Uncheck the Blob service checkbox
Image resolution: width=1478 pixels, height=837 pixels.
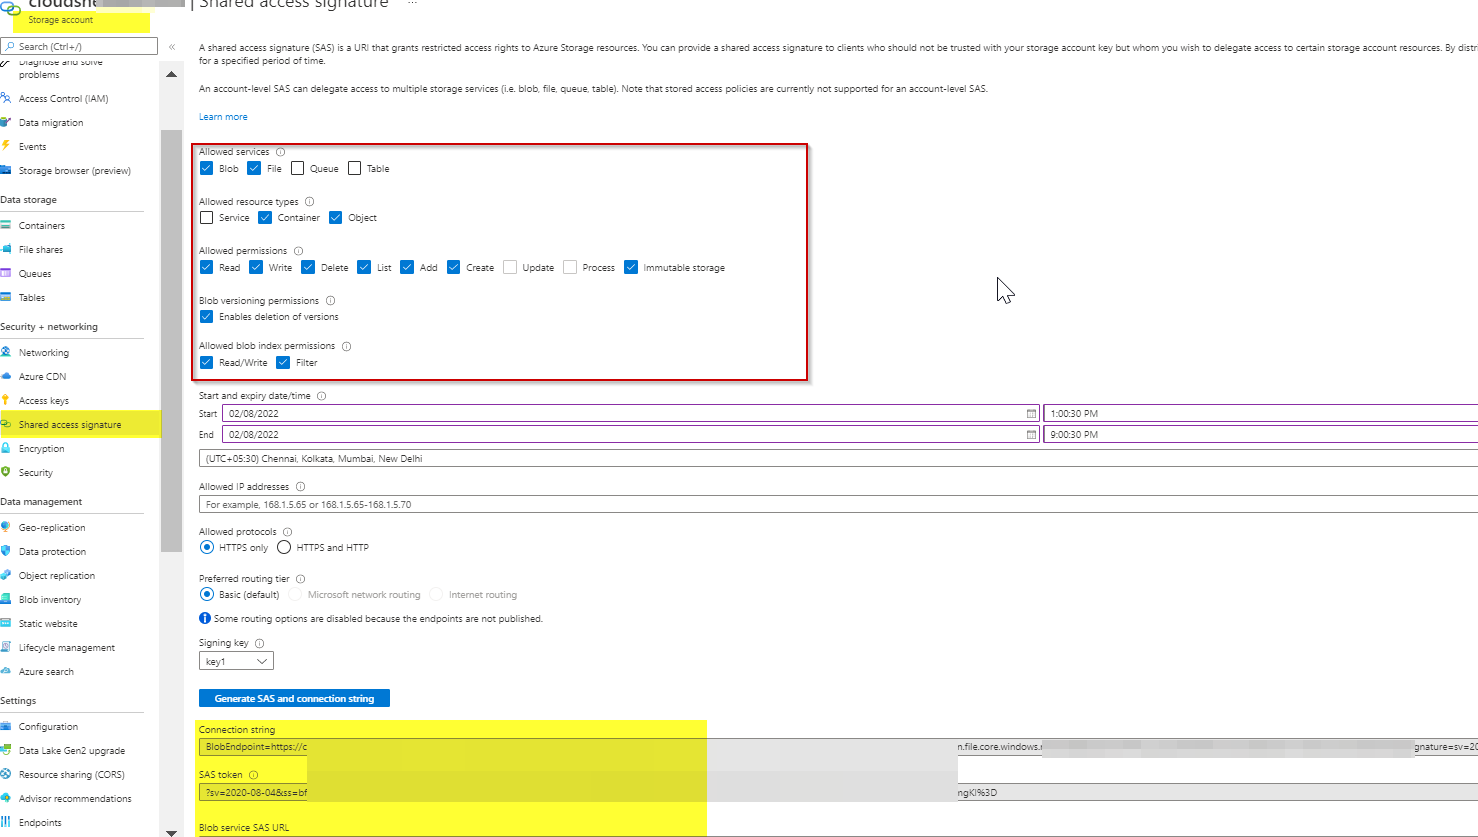coord(206,168)
